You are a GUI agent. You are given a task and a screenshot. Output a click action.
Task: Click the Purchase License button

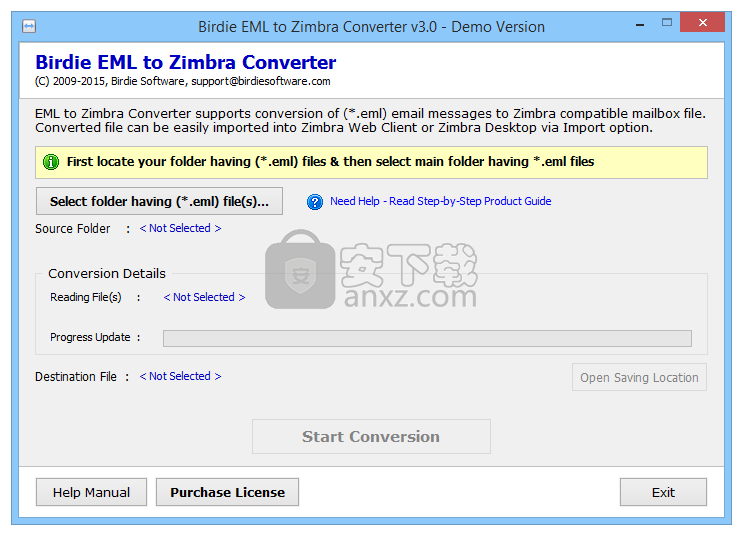pos(227,492)
